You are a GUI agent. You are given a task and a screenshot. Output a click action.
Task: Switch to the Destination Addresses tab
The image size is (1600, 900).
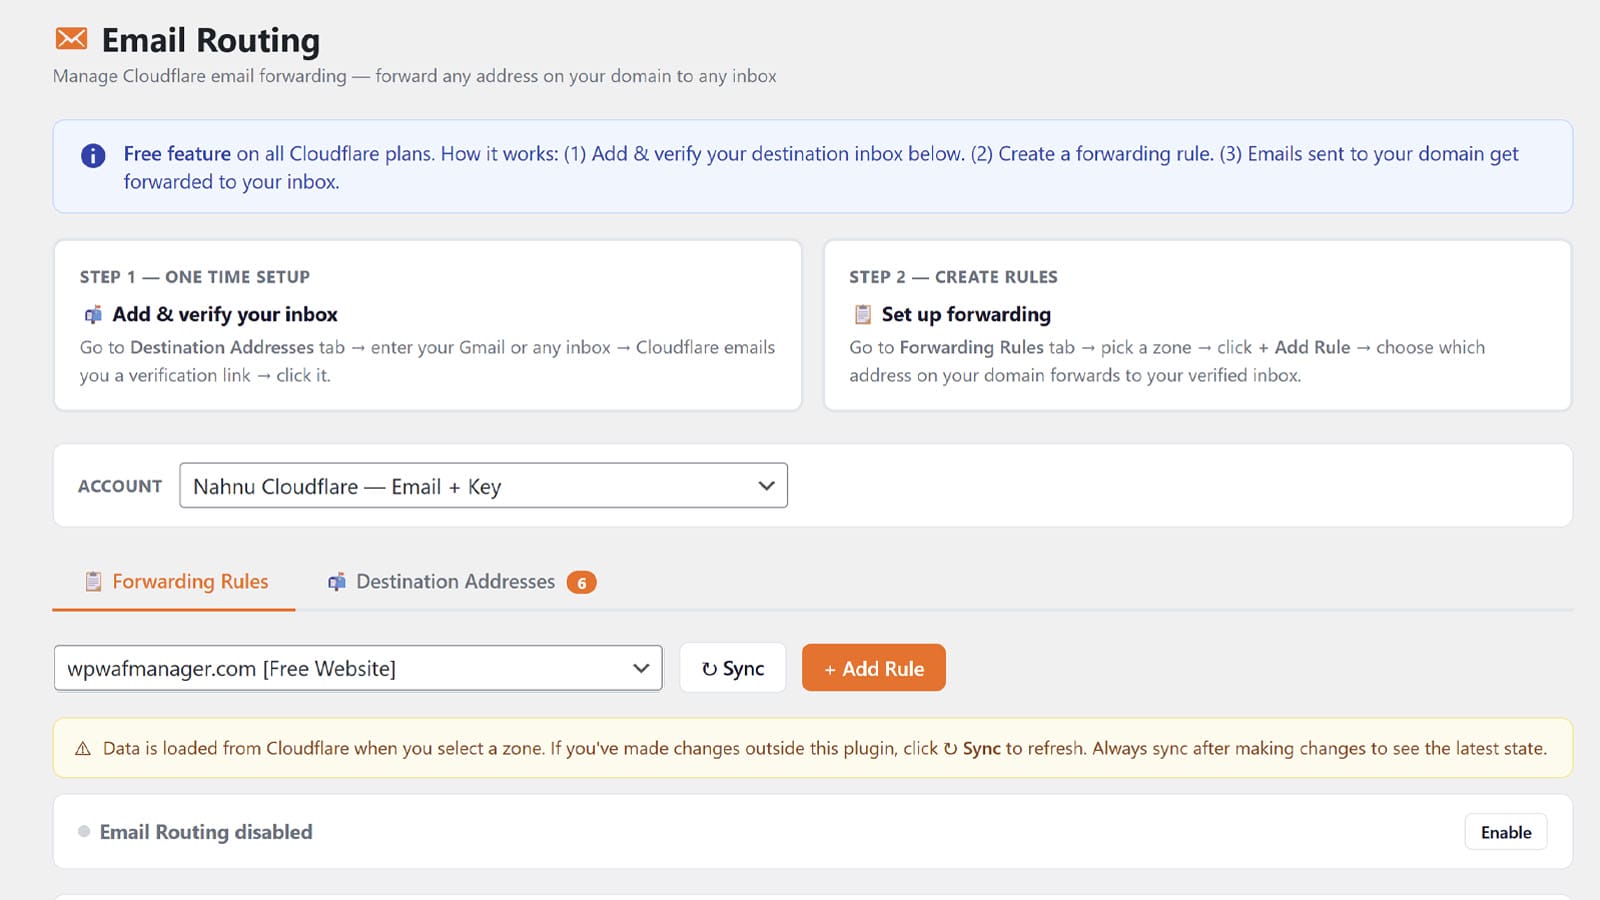click(x=460, y=582)
